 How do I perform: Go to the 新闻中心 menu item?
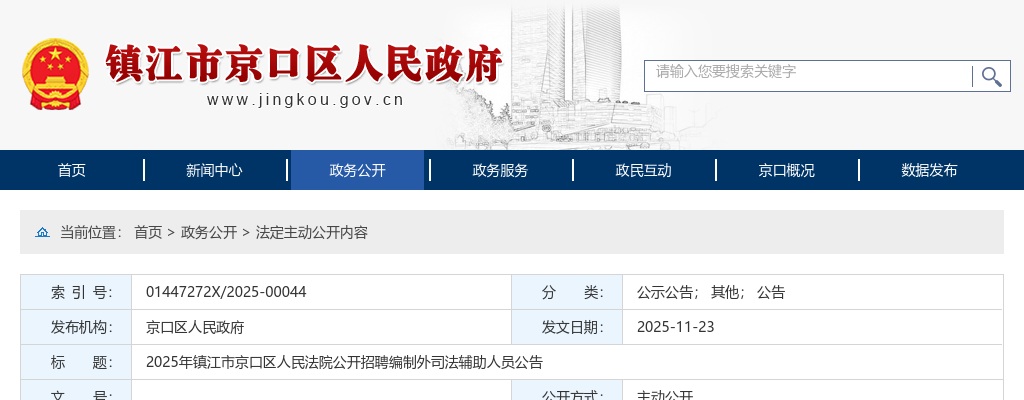(x=214, y=170)
